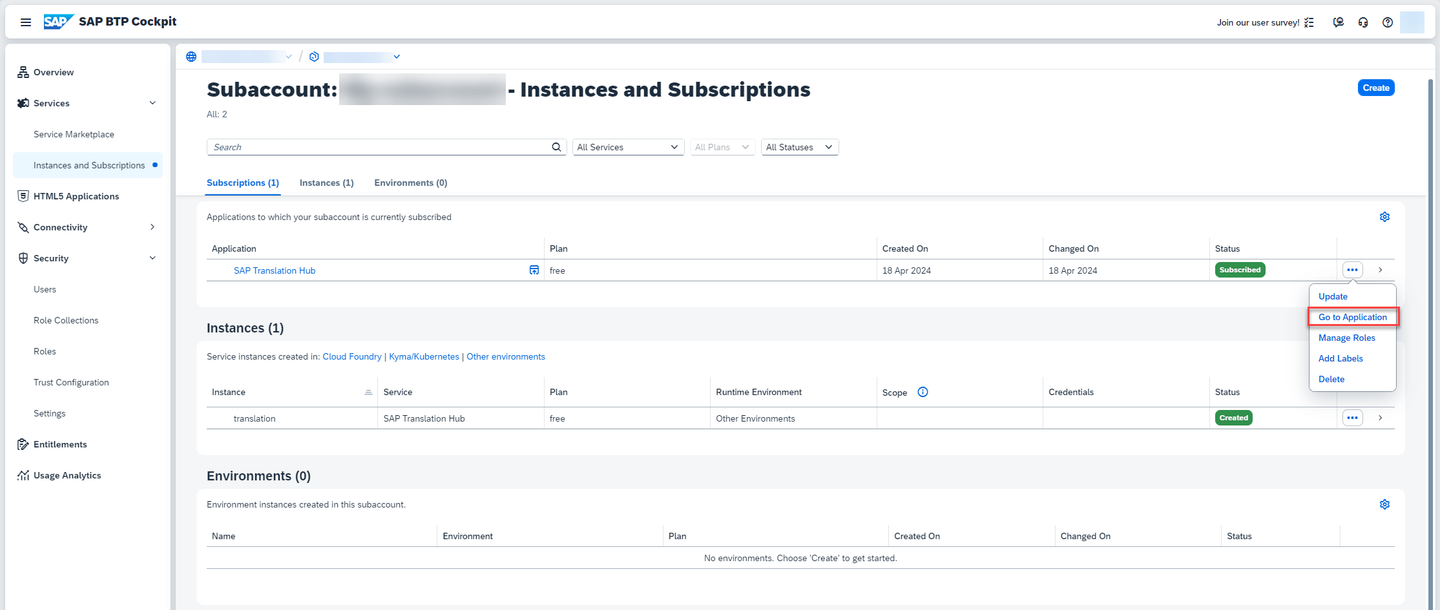This screenshot has height=610, width=1440.
Task: Open the All Services filter dropdown
Action: 629,147
